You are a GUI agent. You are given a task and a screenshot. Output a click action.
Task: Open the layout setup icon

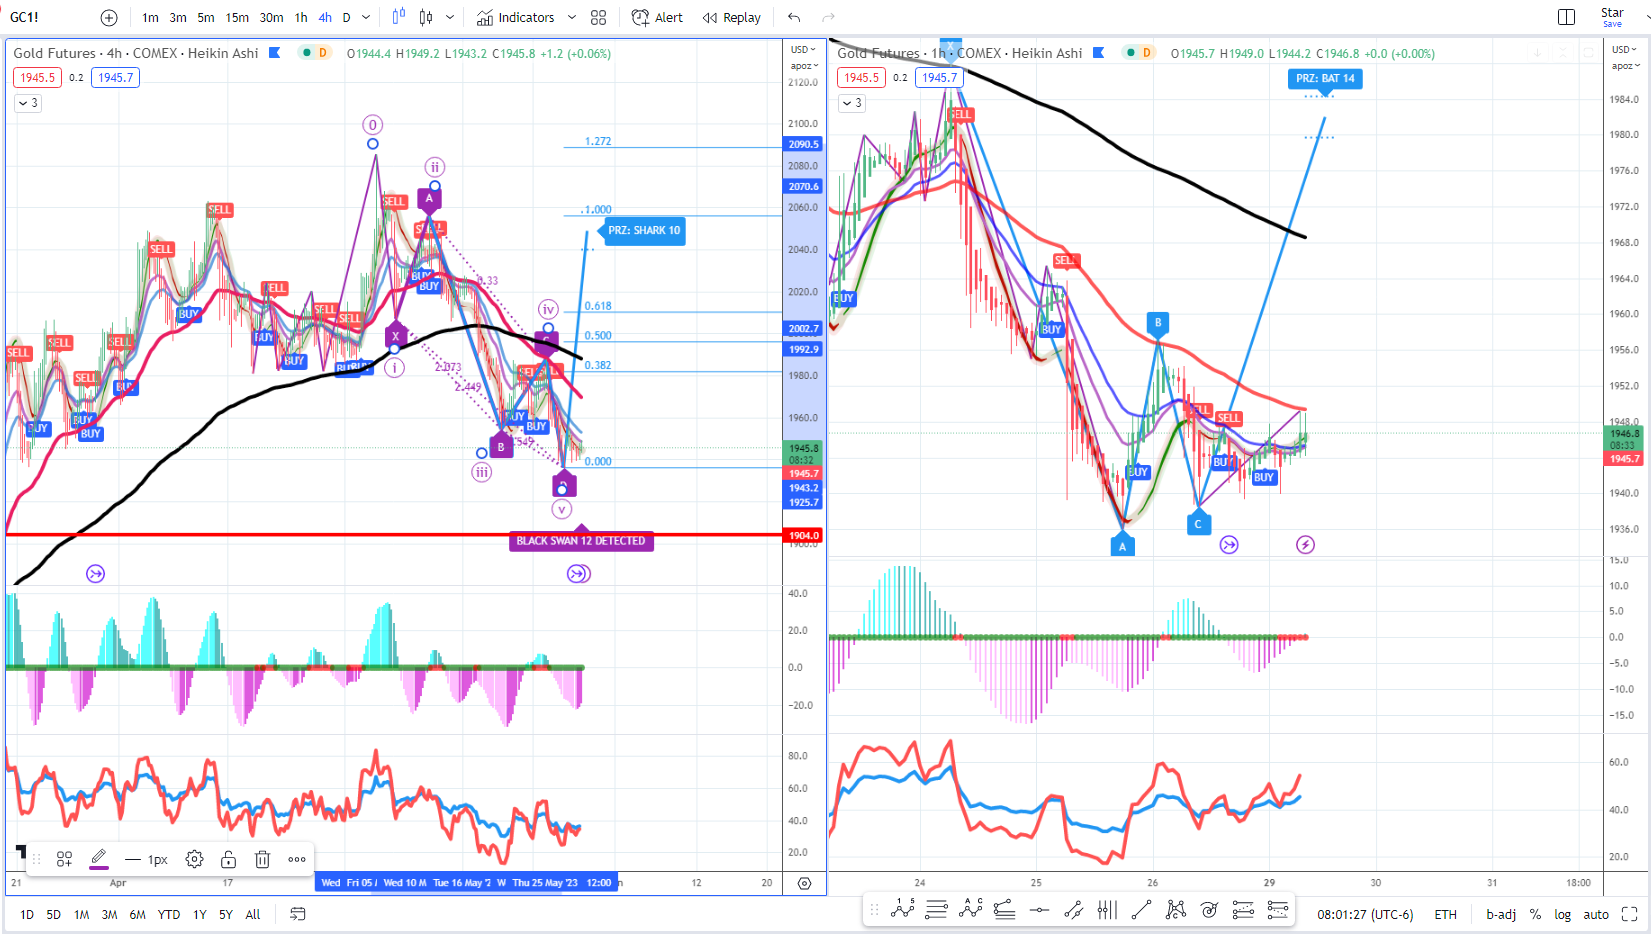click(1567, 17)
